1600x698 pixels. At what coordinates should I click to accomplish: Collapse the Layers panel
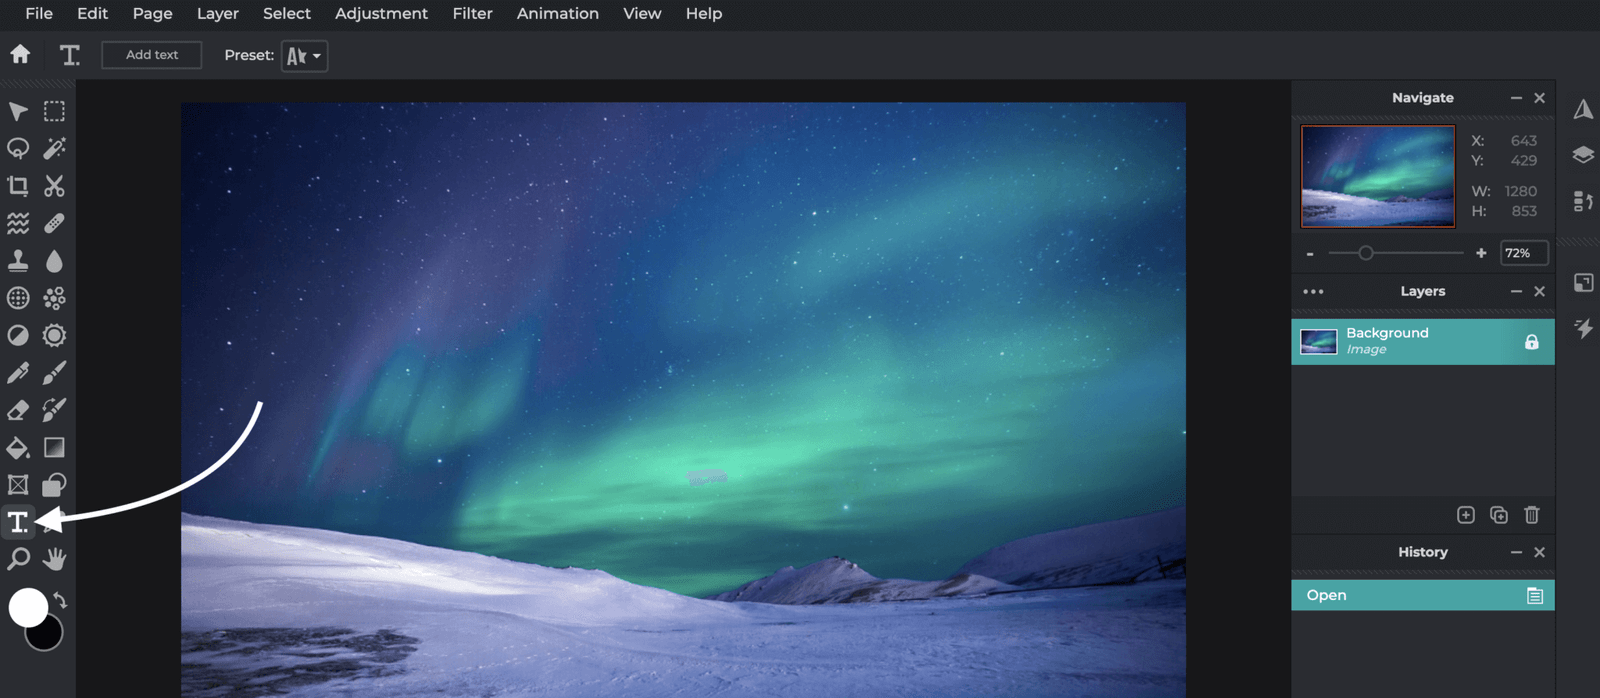(1516, 292)
